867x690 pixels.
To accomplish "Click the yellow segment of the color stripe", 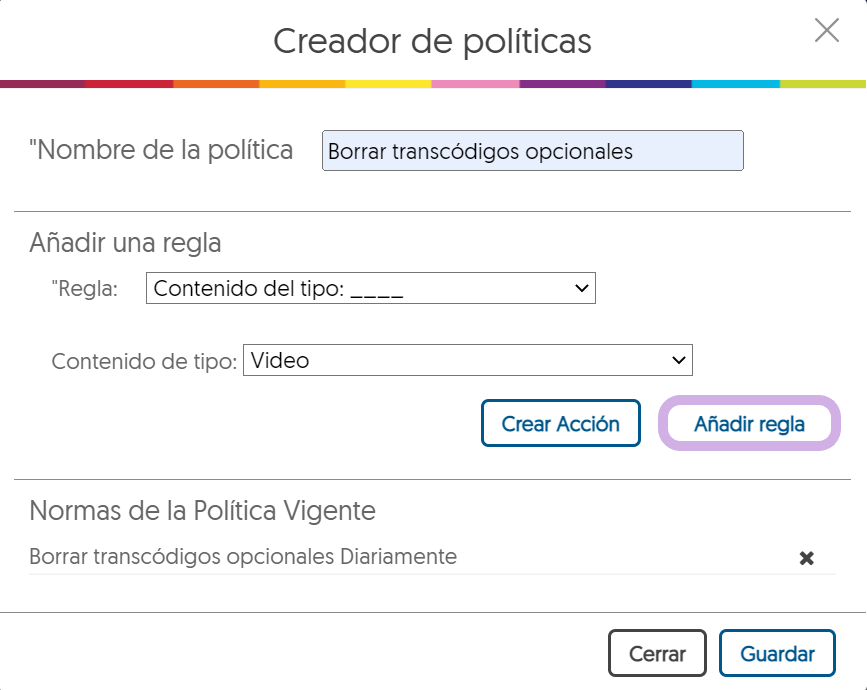I will click(x=389, y=84).
